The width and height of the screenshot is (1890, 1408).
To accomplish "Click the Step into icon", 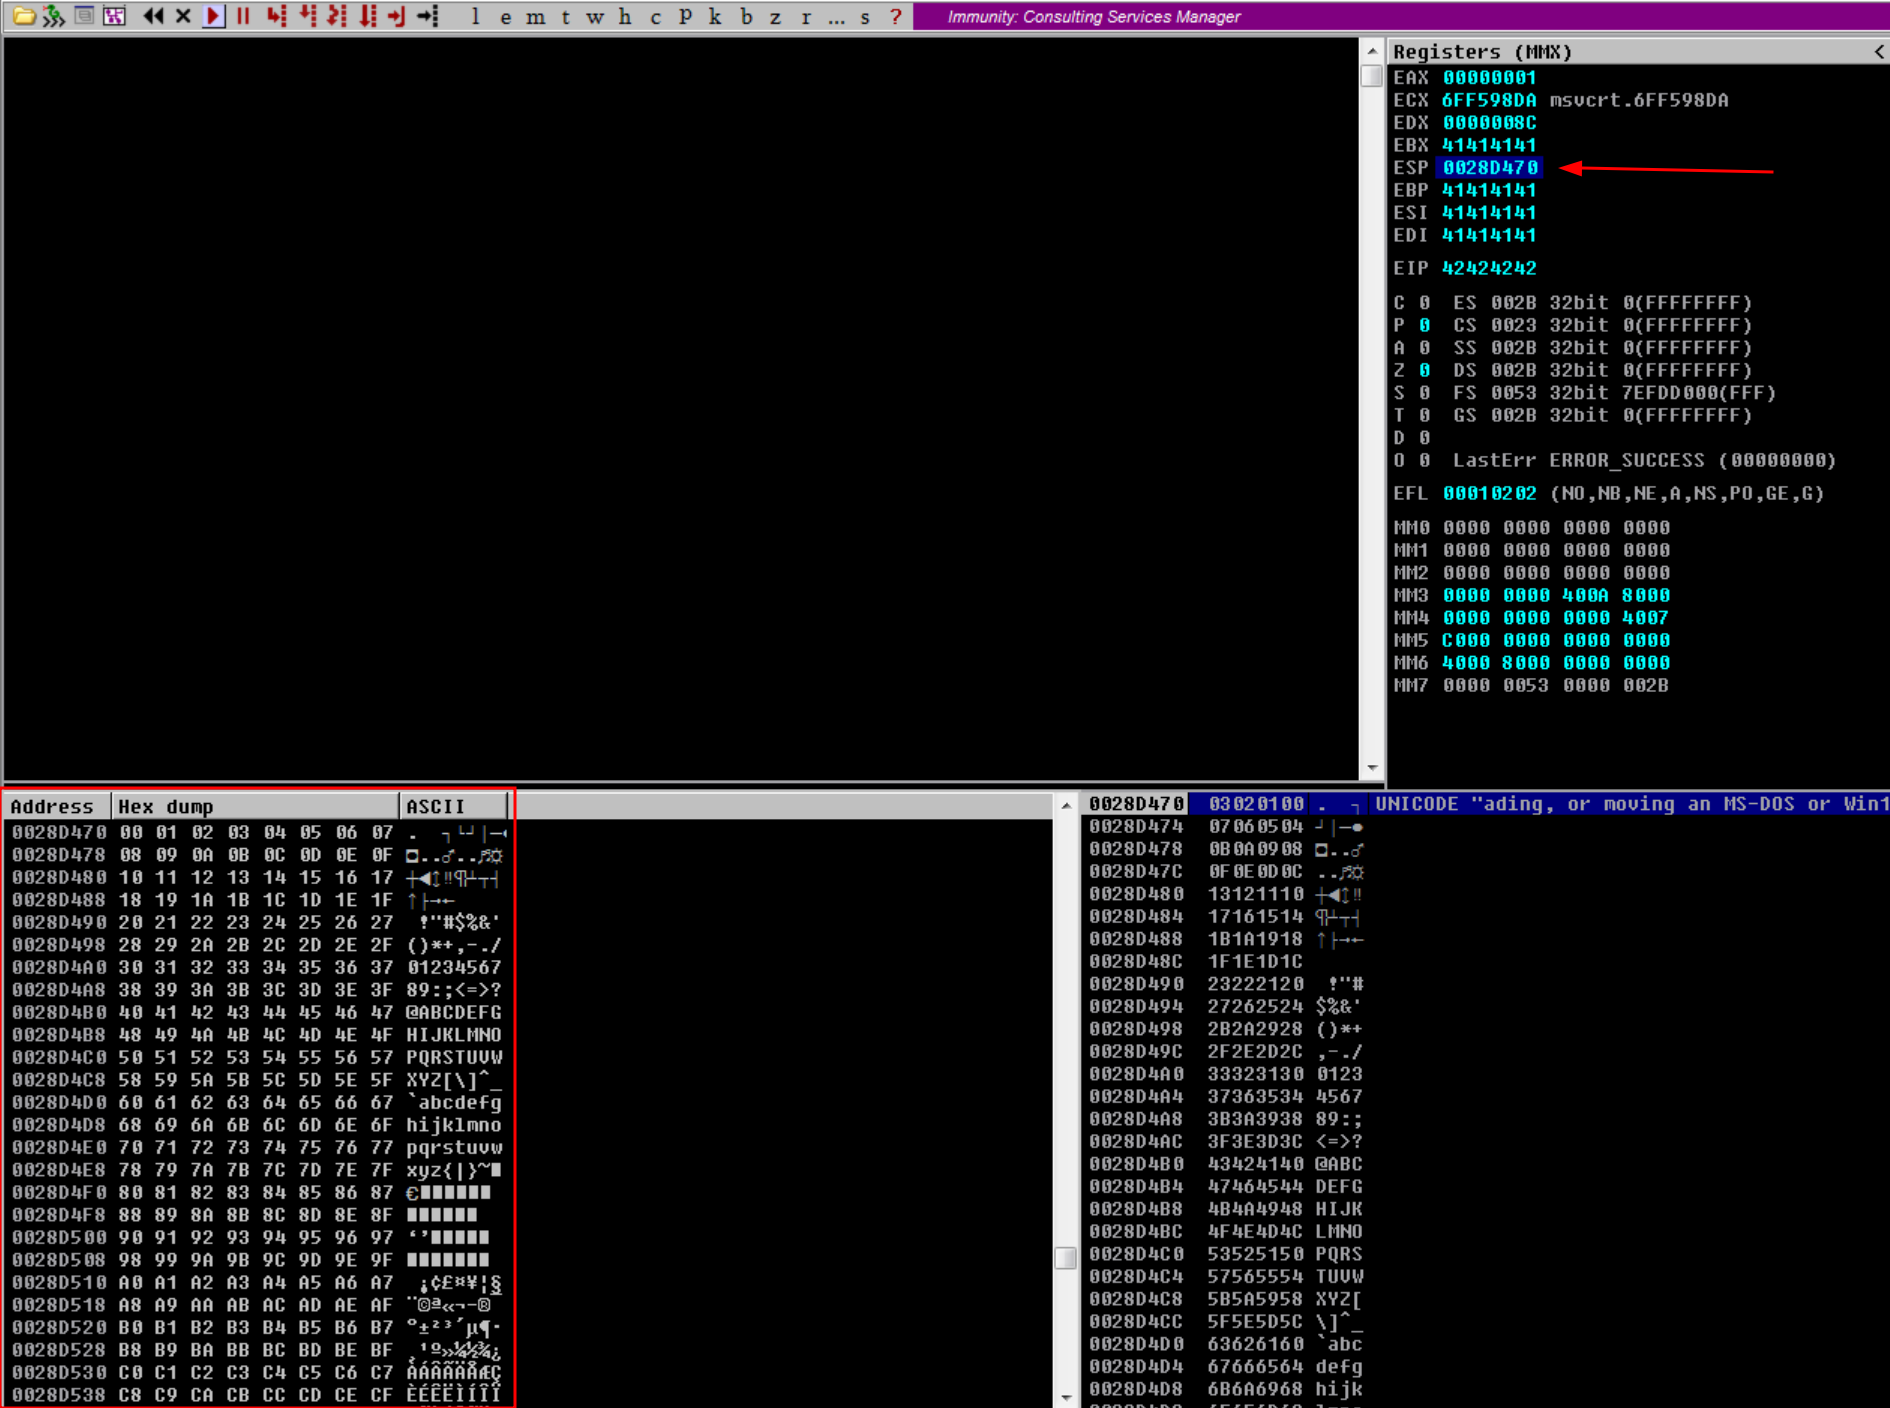I will [x=276, y=16].
